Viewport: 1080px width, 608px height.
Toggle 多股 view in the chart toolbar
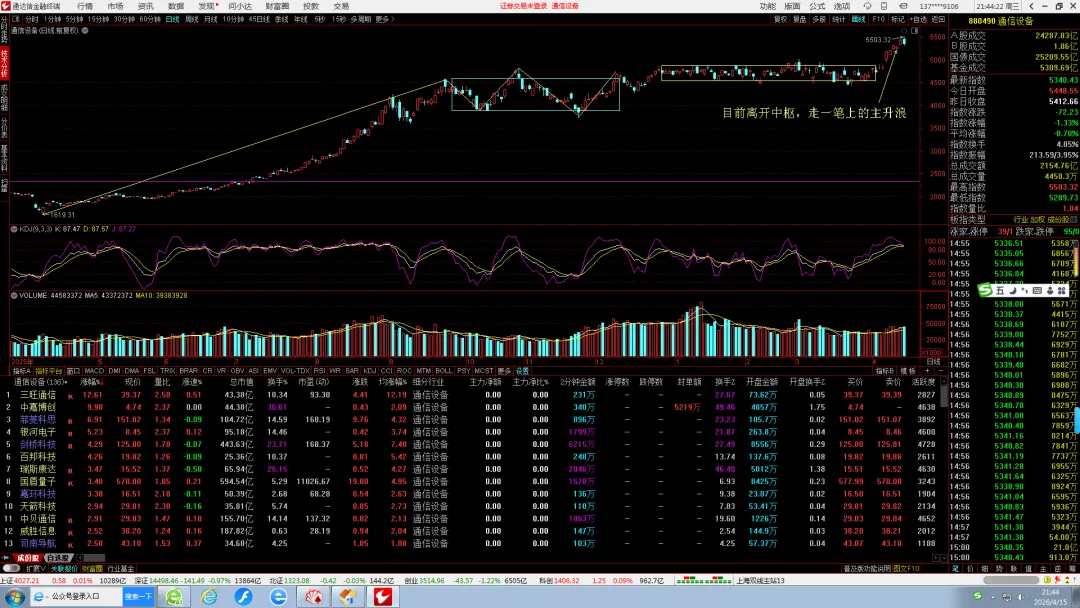click(x=819, y=19)
